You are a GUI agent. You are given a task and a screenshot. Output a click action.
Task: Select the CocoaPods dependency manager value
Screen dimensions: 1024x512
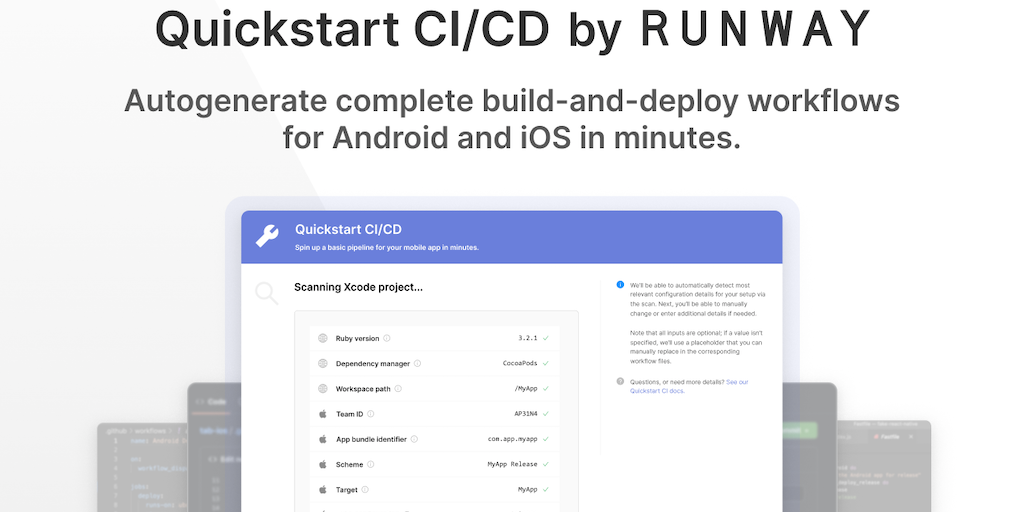(520, 363)
